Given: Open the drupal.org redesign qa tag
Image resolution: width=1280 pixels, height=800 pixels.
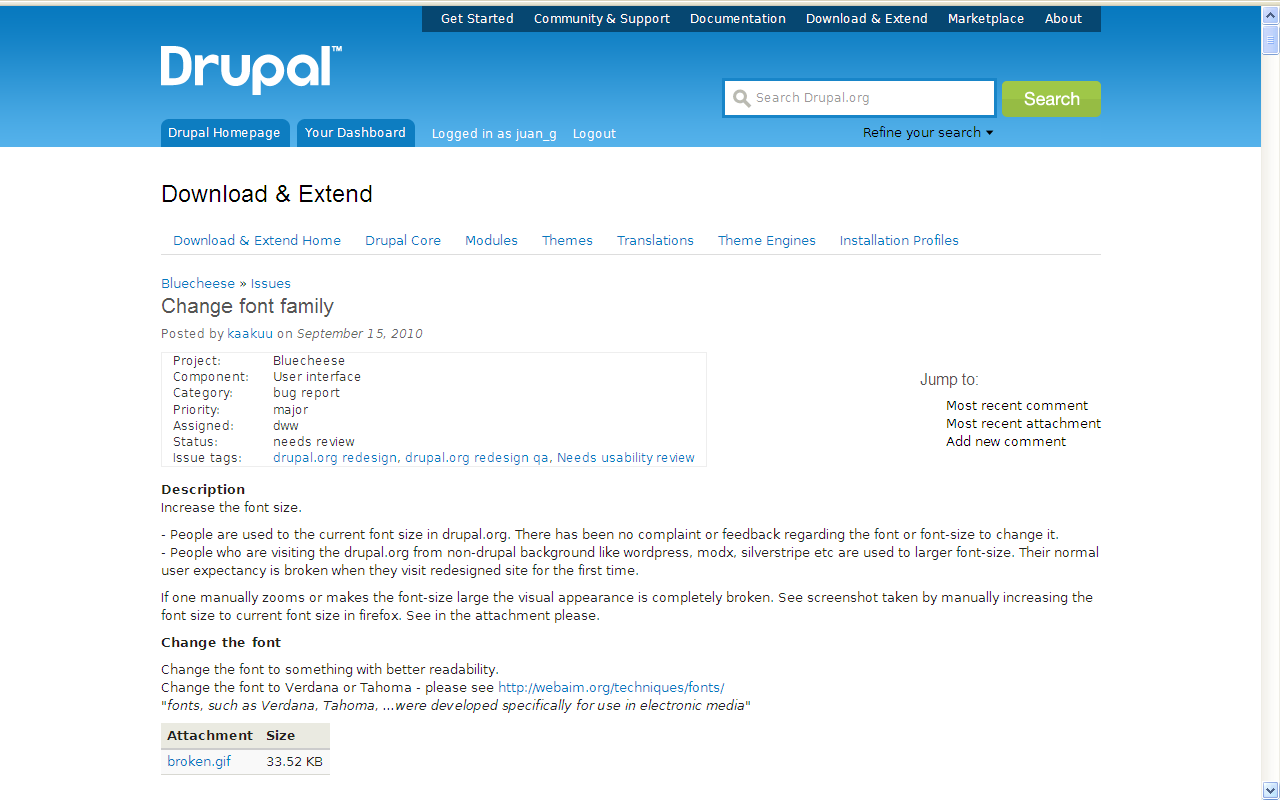Looking at the screenshot, I should click(477, 458).
